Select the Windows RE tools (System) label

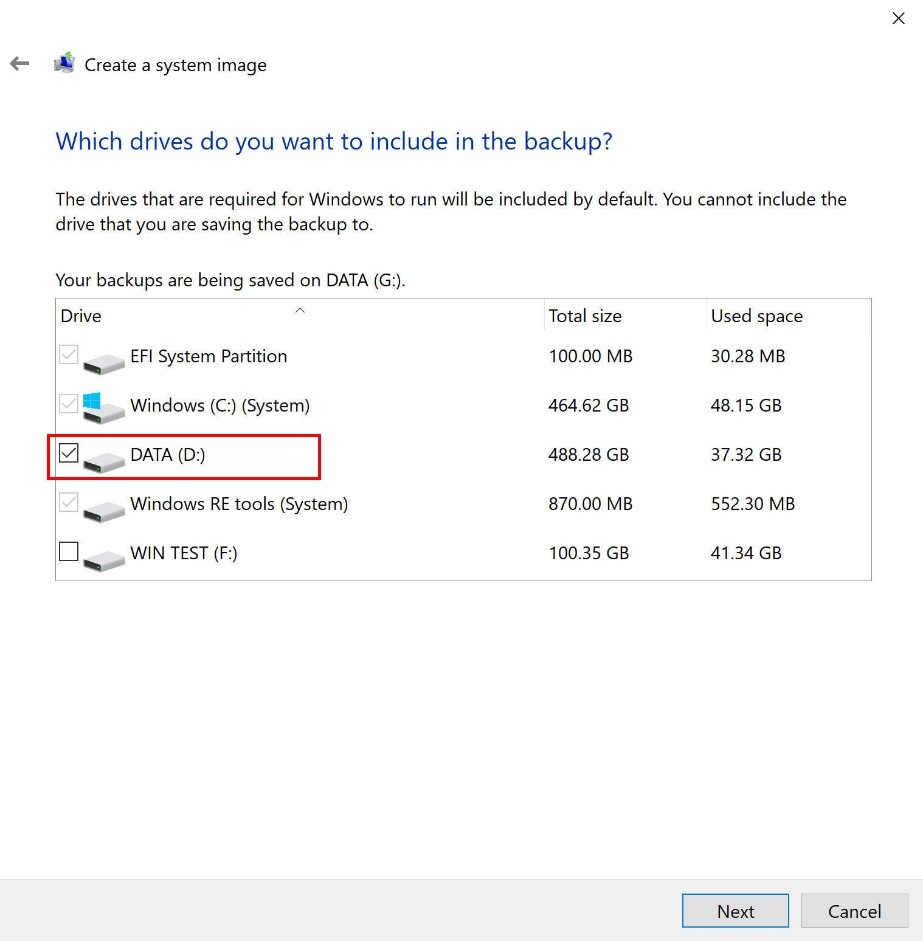(x=239, y=504)
